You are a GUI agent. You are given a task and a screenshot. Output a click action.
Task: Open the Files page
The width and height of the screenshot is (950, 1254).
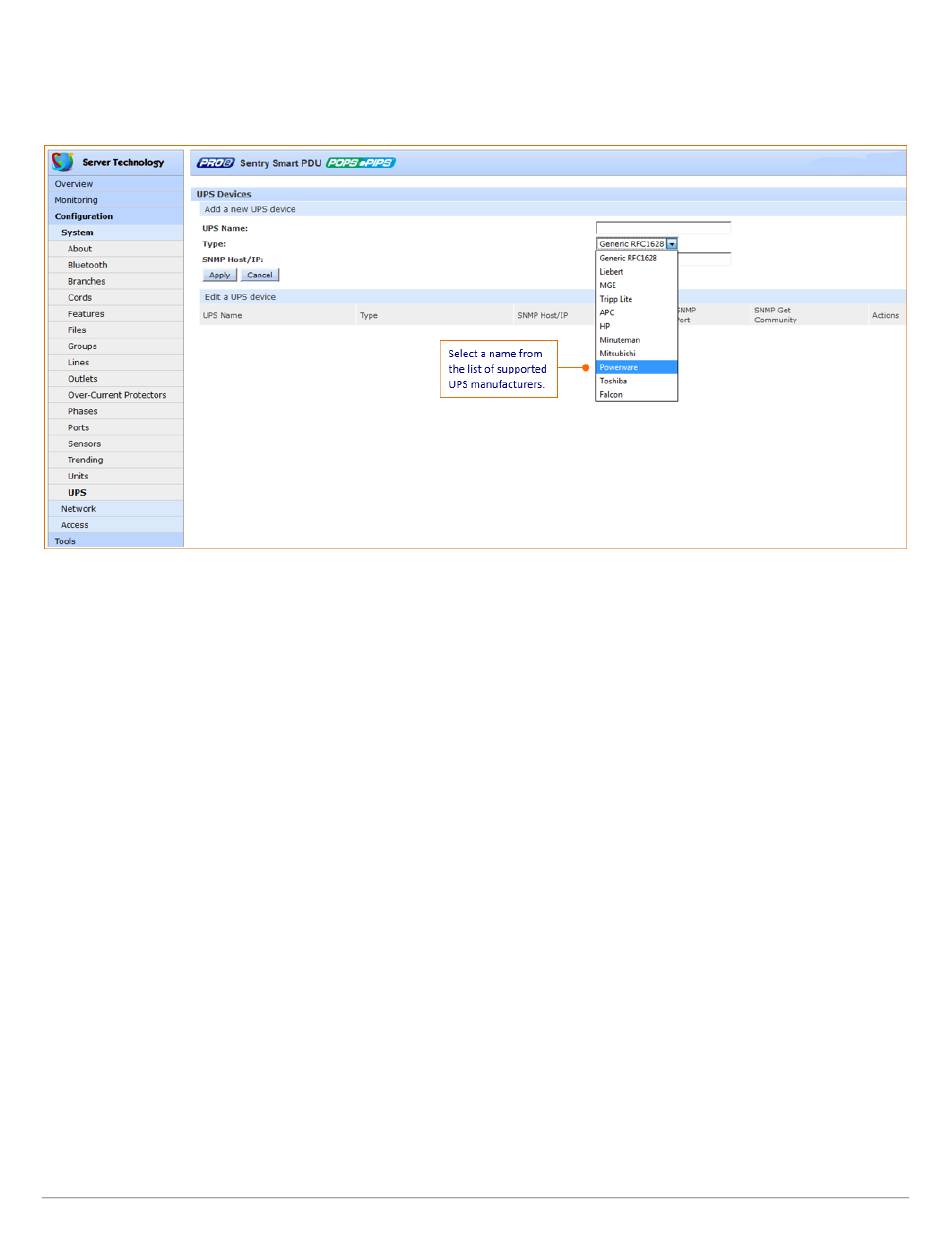click(115, 330)
